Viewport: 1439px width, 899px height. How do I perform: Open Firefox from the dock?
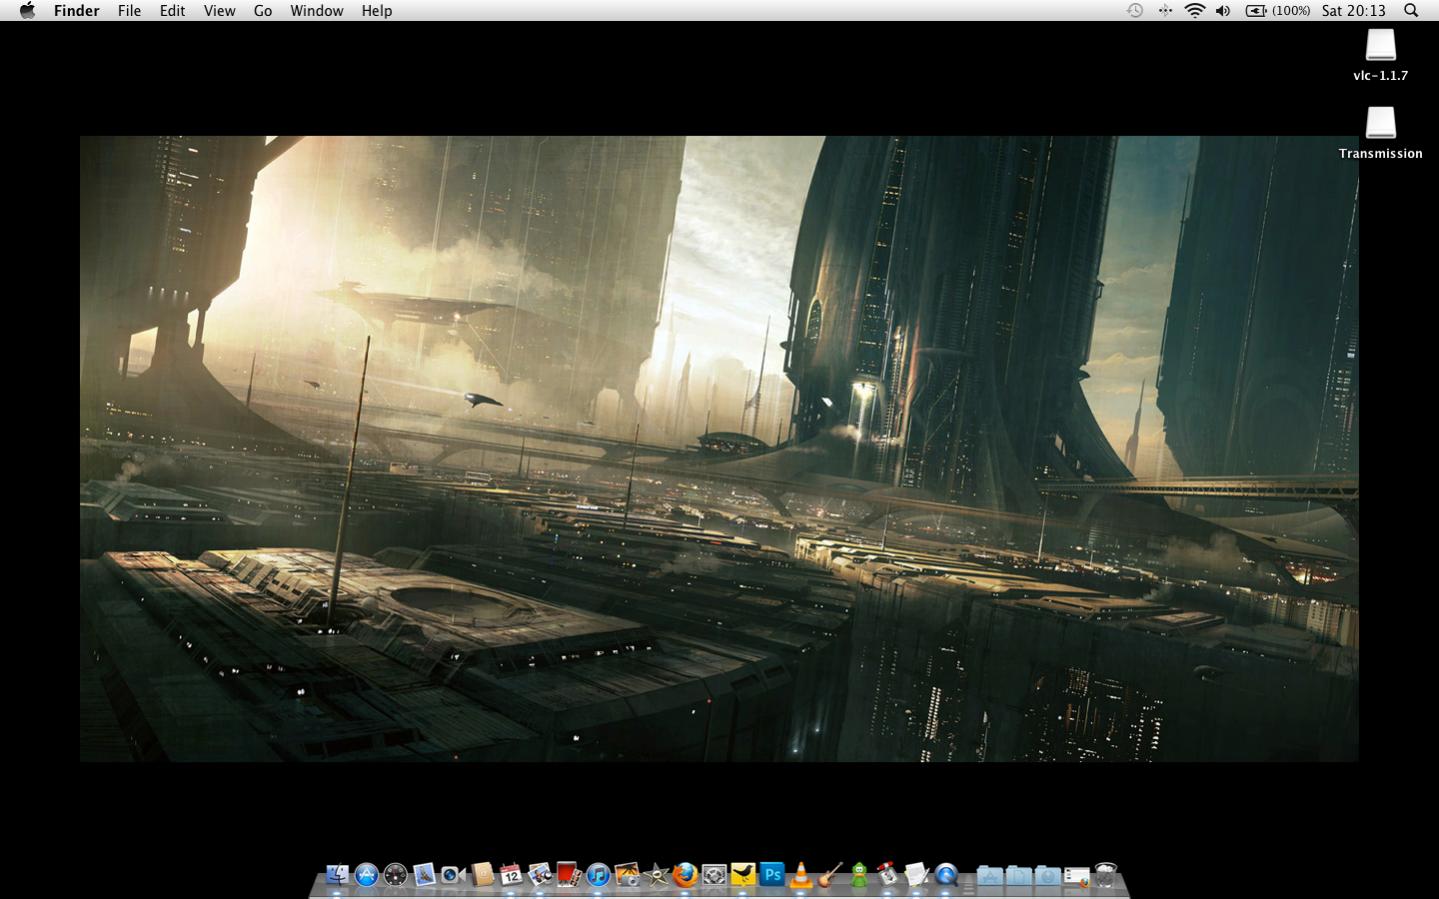click(685, 875)
